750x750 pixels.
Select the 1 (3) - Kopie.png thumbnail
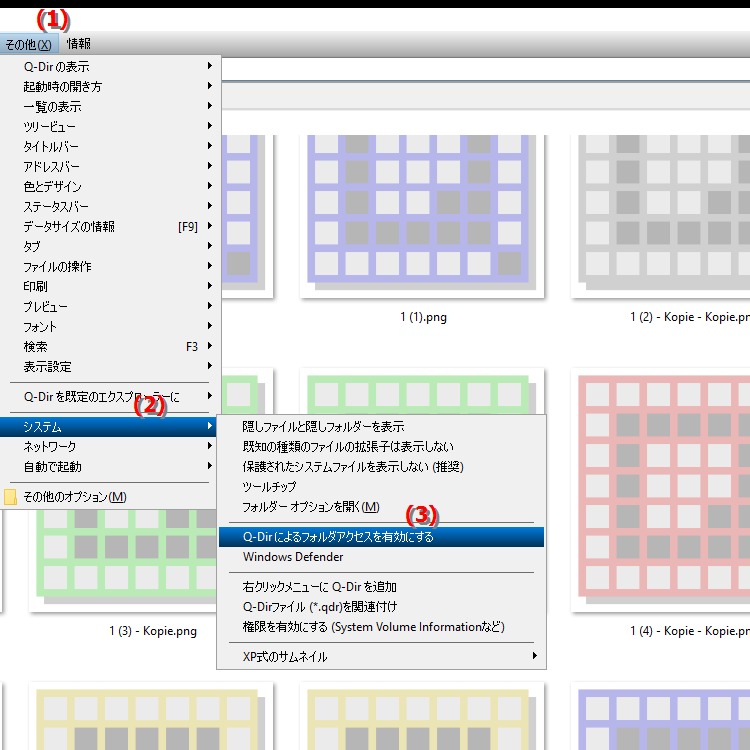[x=122, y=560]
